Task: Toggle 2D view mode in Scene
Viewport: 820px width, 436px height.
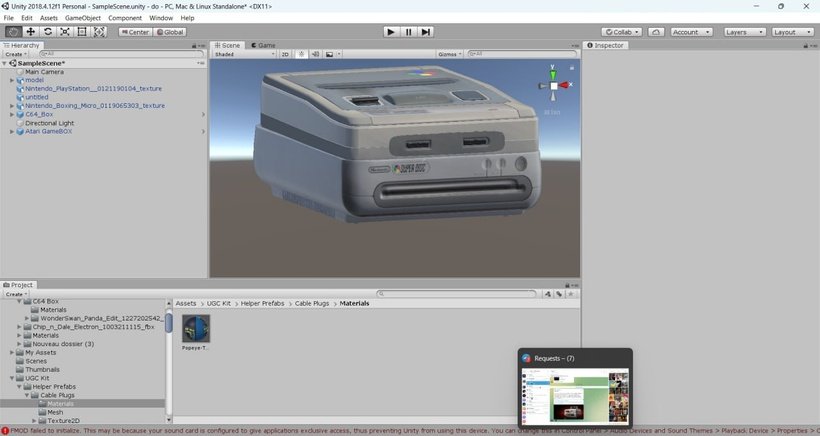Action: click(x=285, y=54)
